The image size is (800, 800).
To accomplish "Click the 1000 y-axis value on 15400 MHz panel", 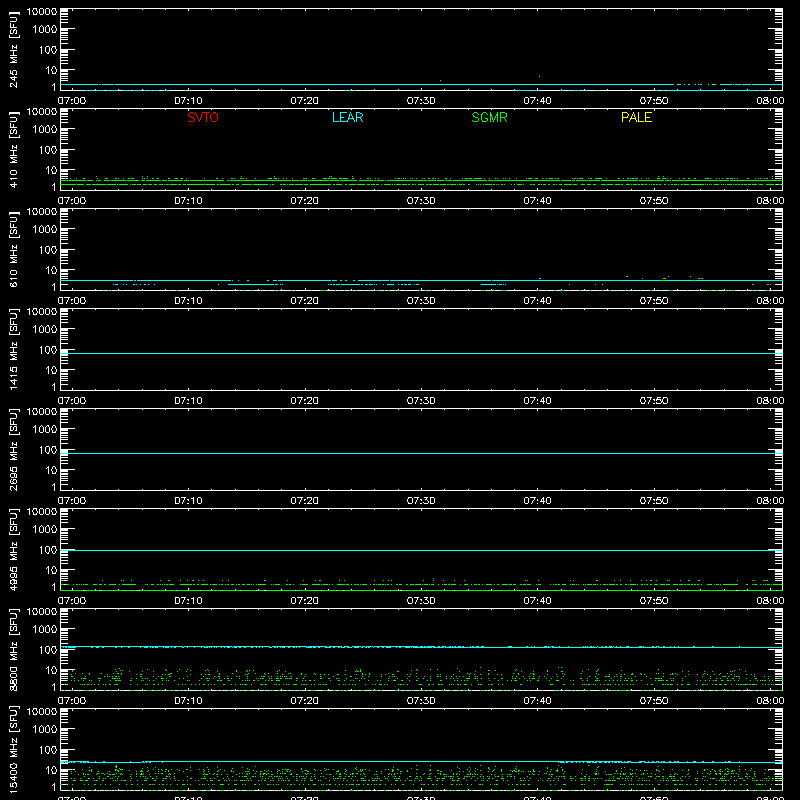I will point(45,730).
